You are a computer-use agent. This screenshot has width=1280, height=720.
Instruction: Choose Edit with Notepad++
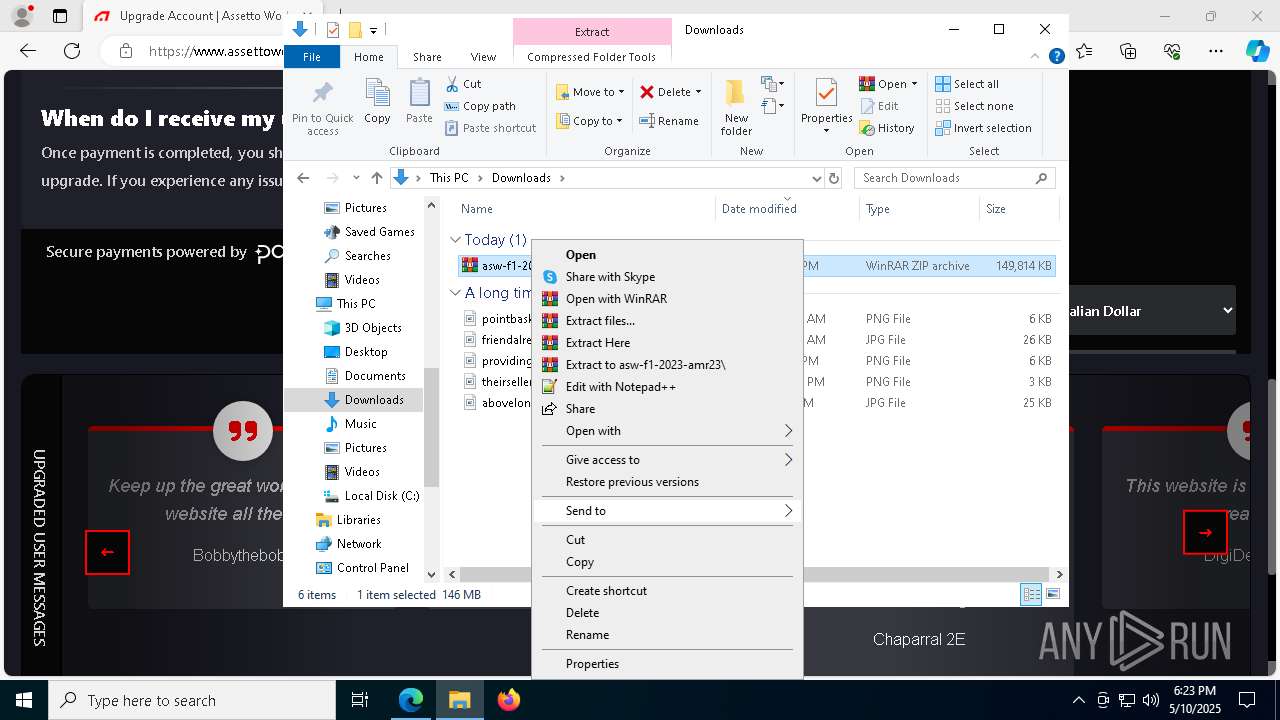[x=667, y=387]
